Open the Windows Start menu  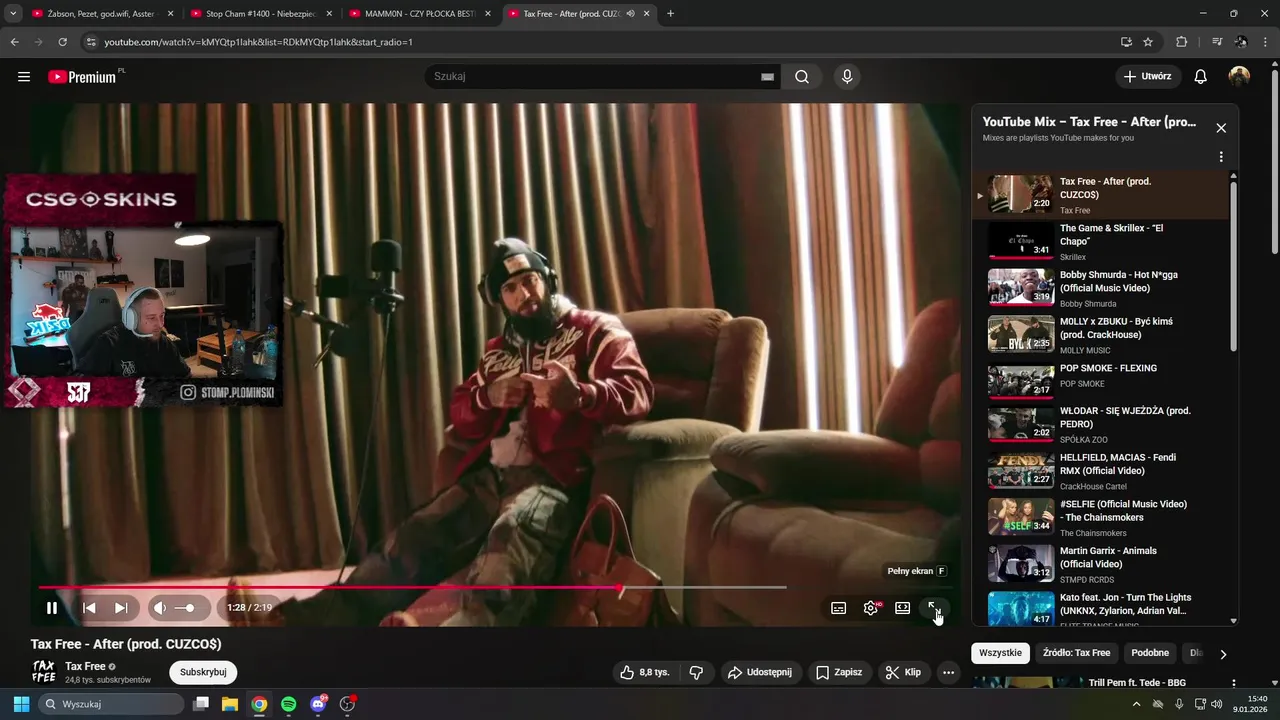(21, 704)
